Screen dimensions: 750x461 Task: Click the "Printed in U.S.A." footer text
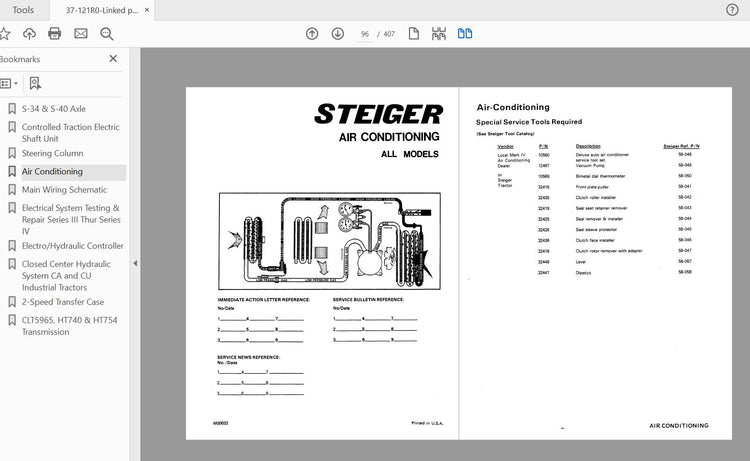427,423
